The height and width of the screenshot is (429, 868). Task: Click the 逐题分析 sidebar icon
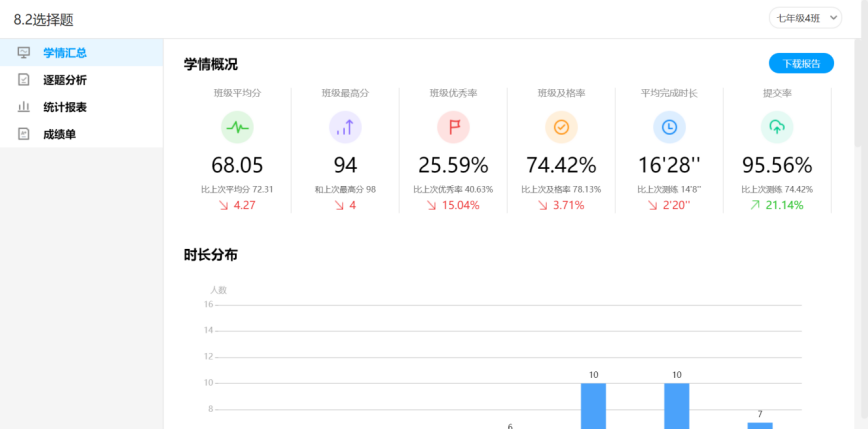[x=24, y=80]
